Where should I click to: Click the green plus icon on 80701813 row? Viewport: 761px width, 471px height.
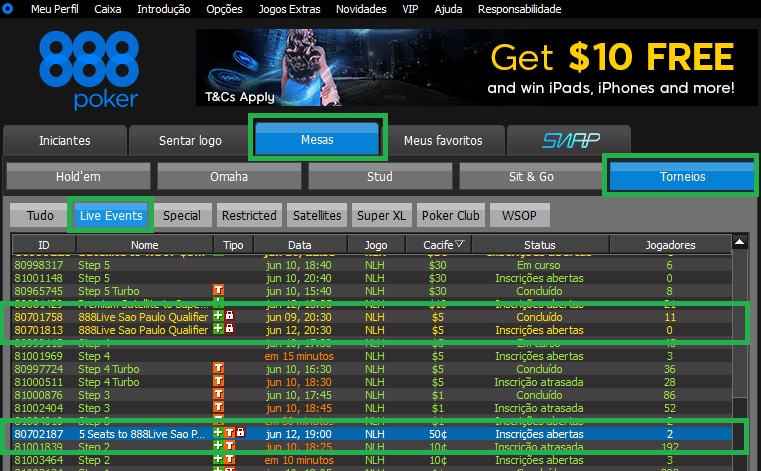point(218,329)
